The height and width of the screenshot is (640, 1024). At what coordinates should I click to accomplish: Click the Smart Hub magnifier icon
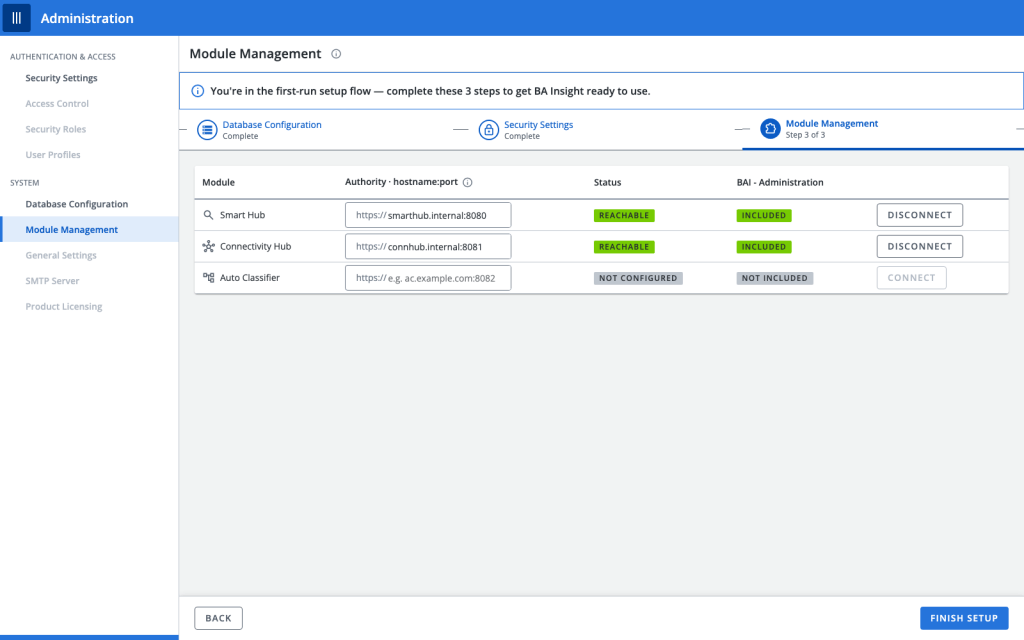208,215
